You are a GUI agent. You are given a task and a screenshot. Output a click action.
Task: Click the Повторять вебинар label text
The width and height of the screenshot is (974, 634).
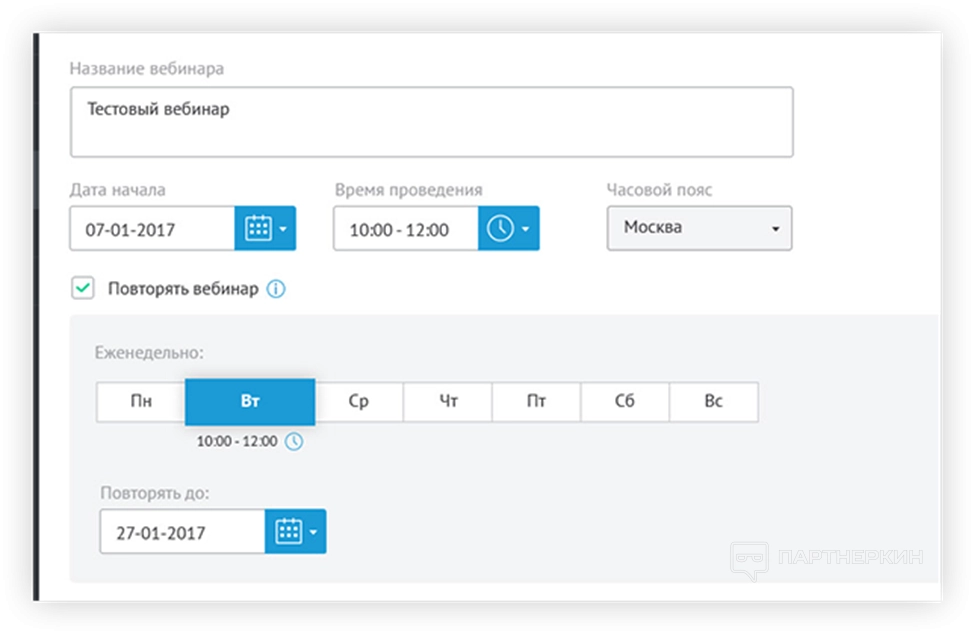183,289
